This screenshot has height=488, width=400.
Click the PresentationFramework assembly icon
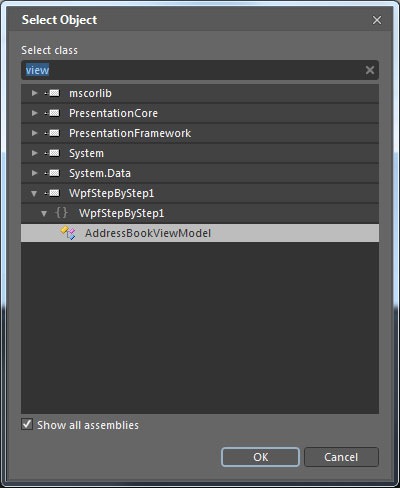[53, 133]
